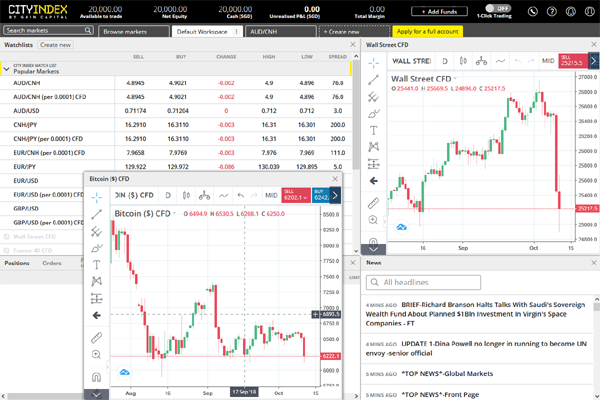600x400 pixels.
Task: Open Global Markets top news headline
Action: [447, 374]
